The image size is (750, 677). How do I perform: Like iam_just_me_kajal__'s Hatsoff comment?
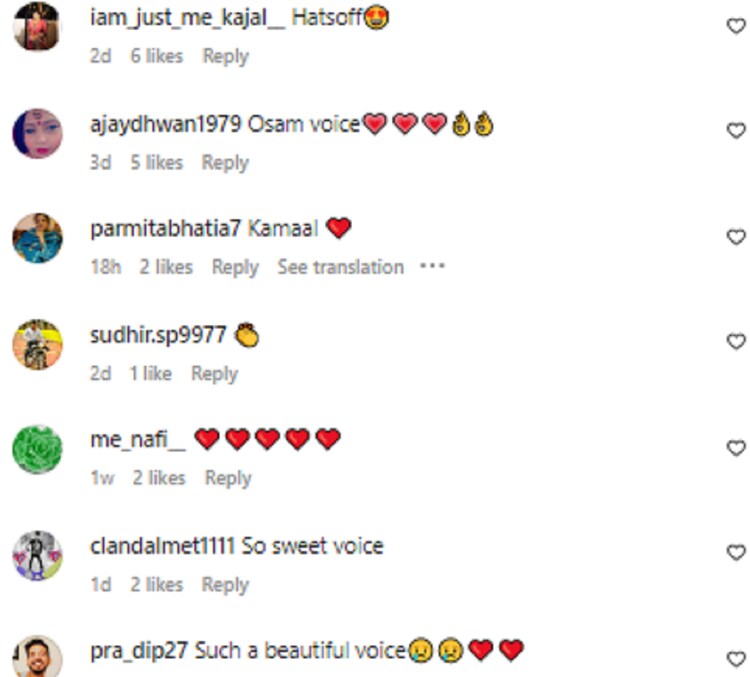[x=736, y=25]
